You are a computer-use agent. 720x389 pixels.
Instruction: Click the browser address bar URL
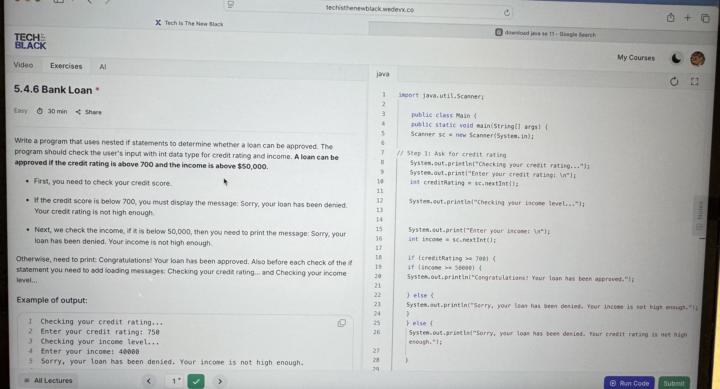(x=370, y=9)
